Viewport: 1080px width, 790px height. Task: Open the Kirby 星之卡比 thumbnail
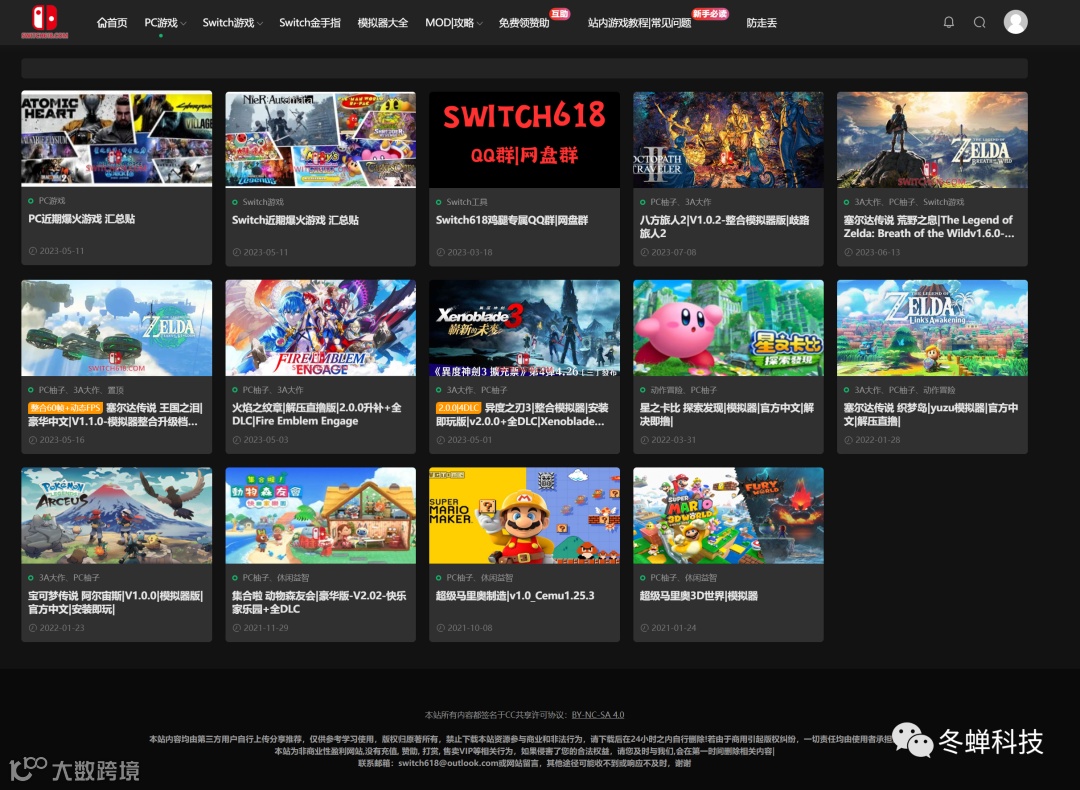(728, 328)
